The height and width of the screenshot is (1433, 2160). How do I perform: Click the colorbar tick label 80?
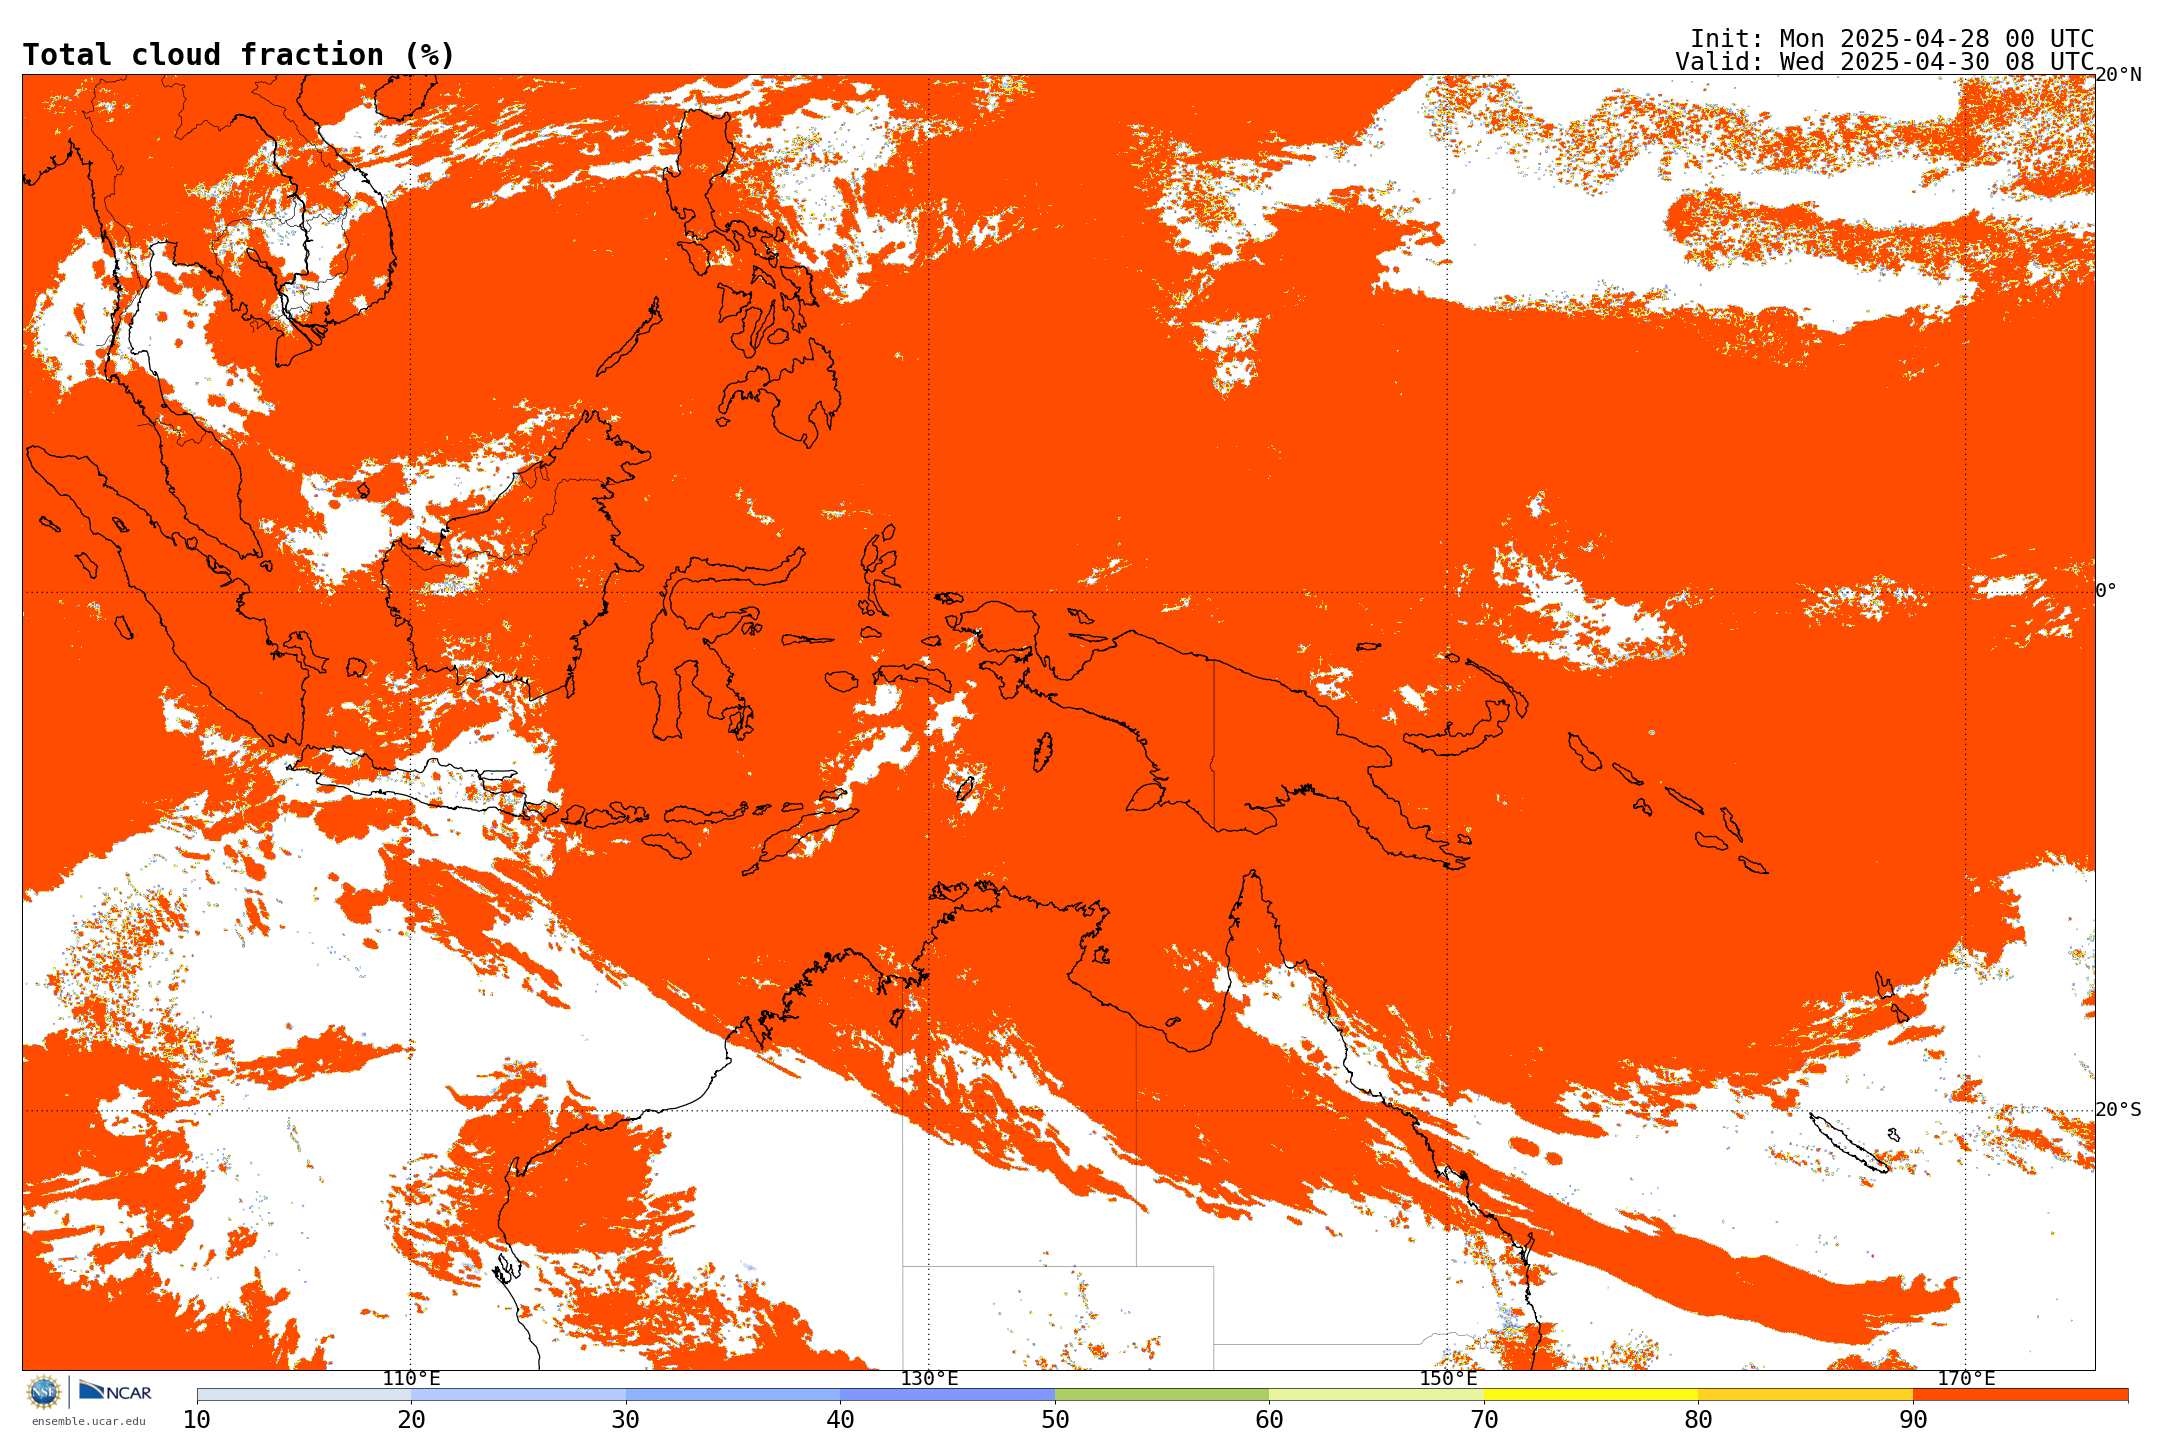tap(1698, 1420)
